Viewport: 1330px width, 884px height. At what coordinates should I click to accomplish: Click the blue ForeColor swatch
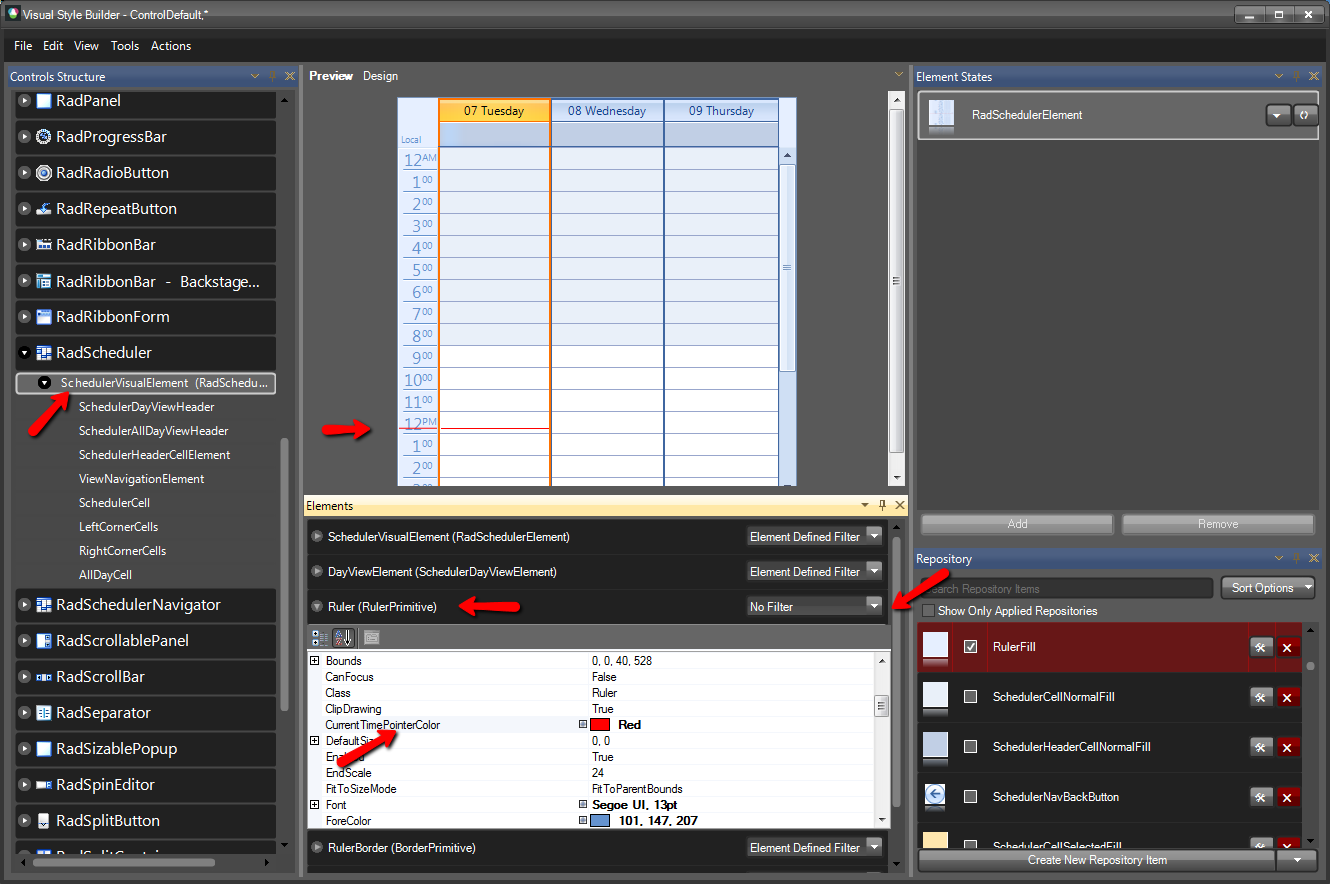point(600,821)
